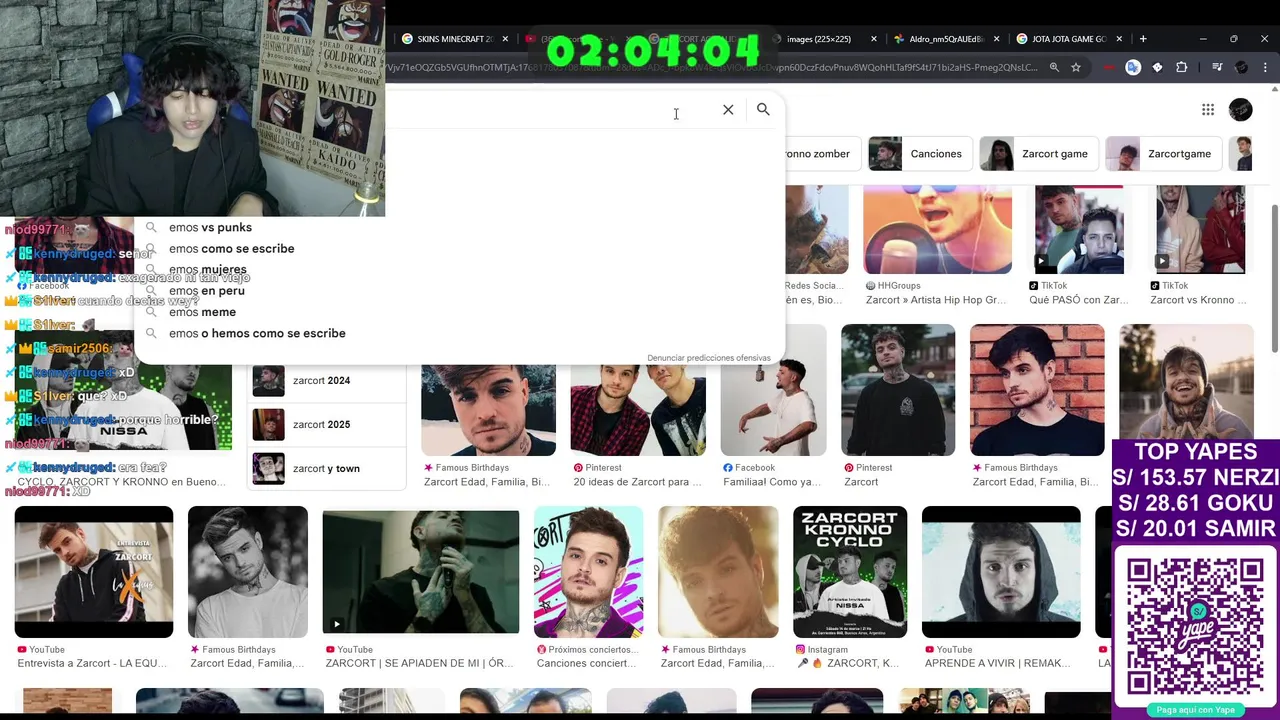Open ZARCORT SE APIADEN DE MI video thumbnail
This screenshot has height=720, width=1280.
[x=421, y=572]
